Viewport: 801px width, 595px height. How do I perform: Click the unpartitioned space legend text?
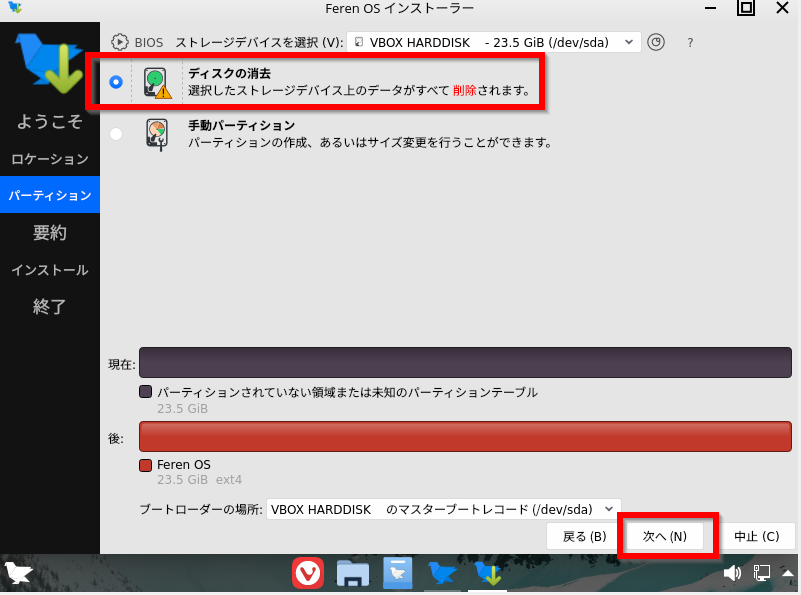[x=347, y=392]
